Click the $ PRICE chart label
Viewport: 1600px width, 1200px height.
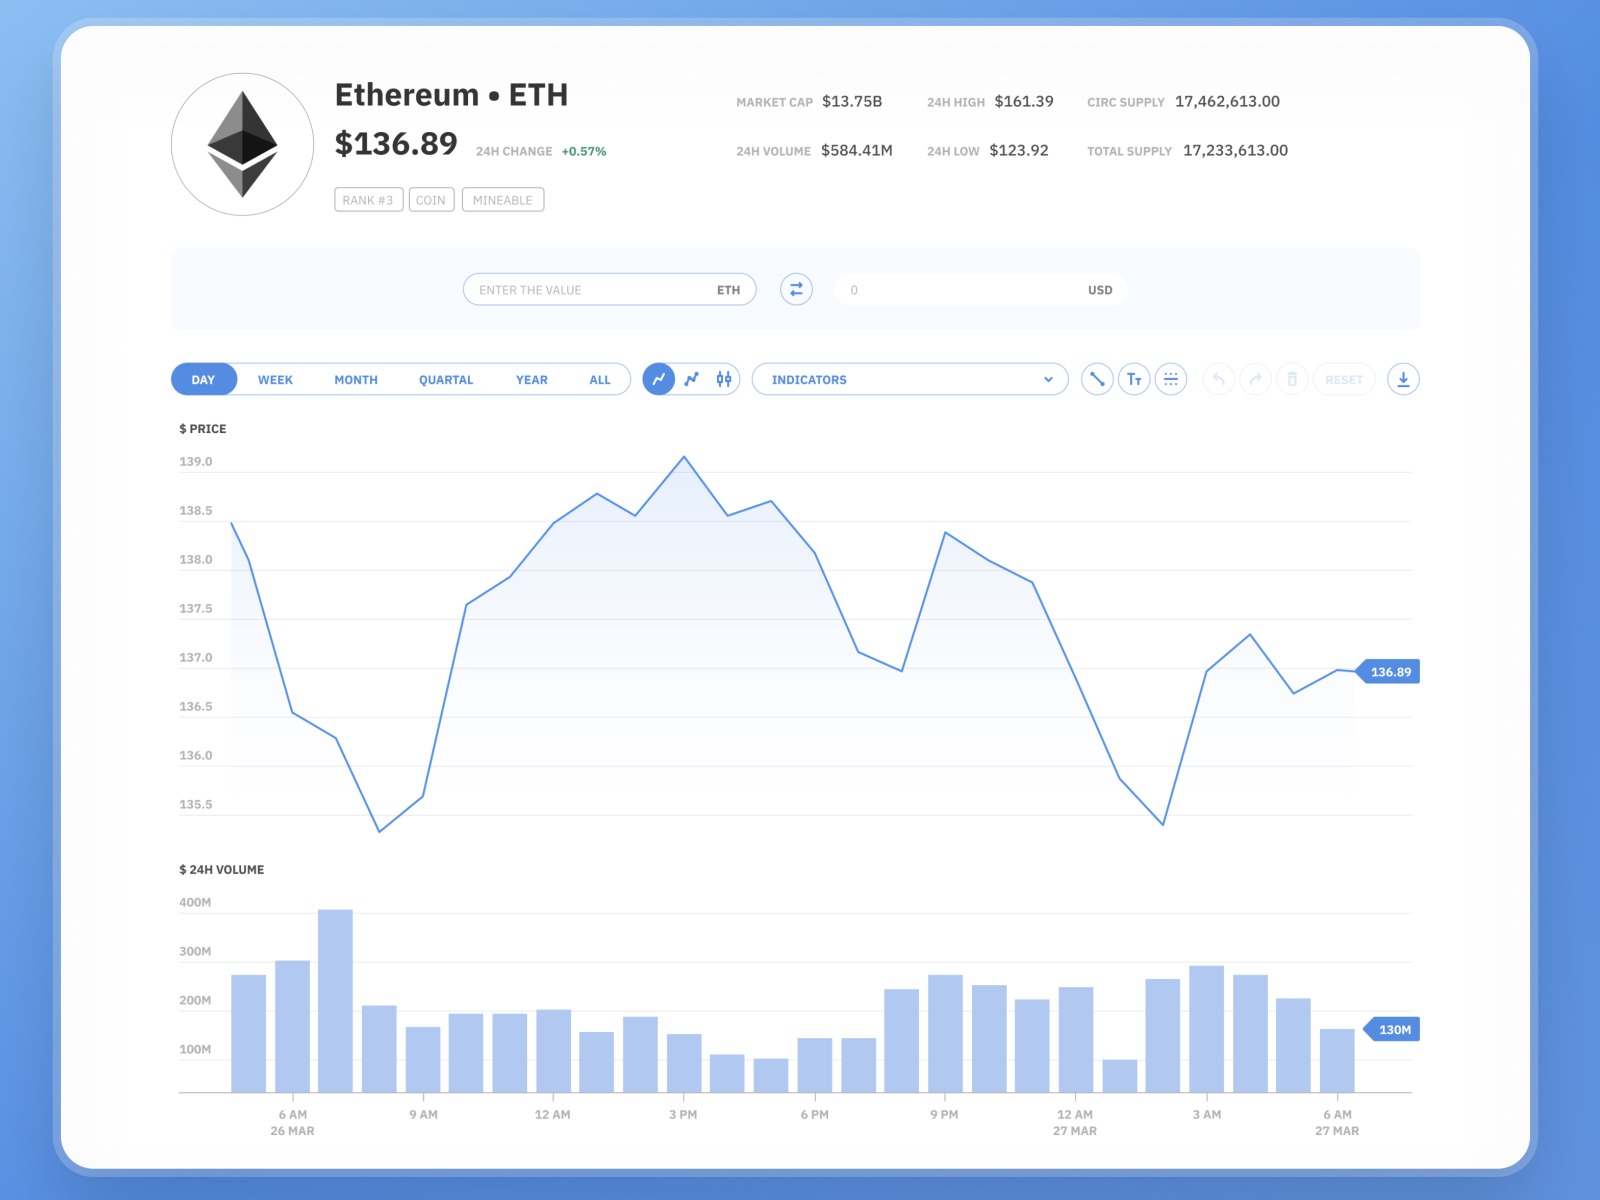[x=203, y=429]
